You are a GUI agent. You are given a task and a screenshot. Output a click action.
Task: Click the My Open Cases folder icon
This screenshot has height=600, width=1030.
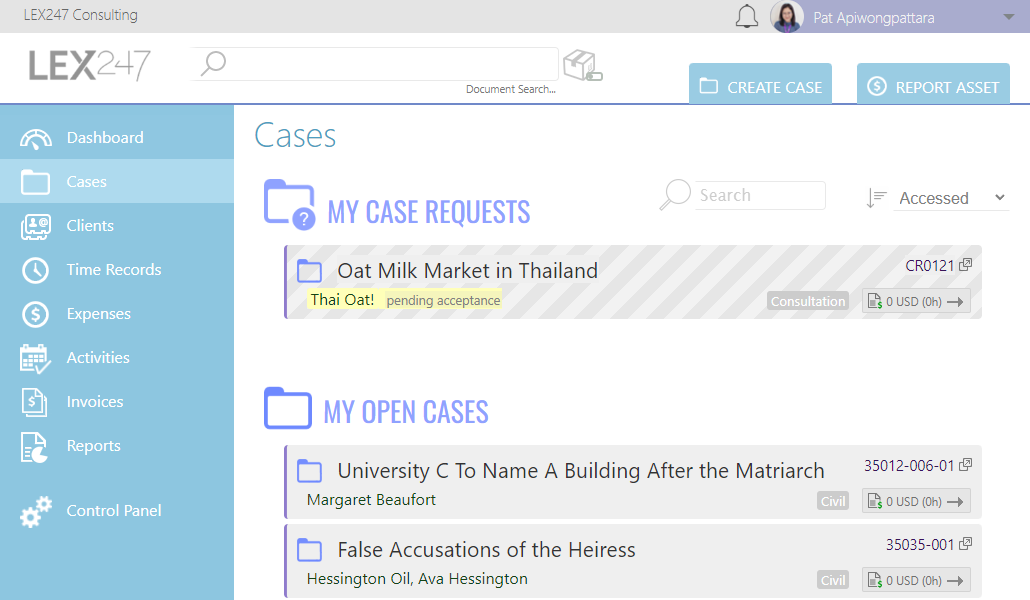click(x=288, y=408)
